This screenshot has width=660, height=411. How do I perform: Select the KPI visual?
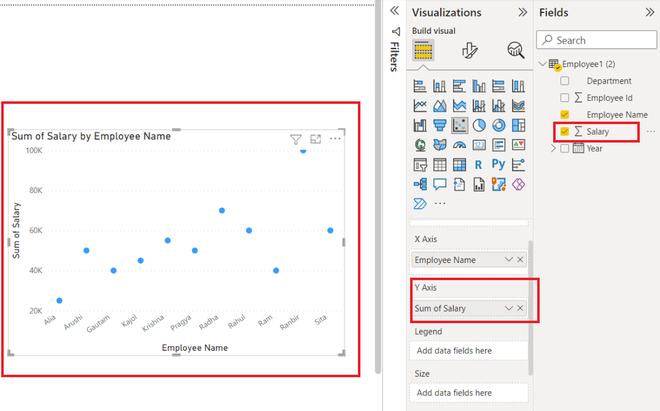[x=519, y=145]
